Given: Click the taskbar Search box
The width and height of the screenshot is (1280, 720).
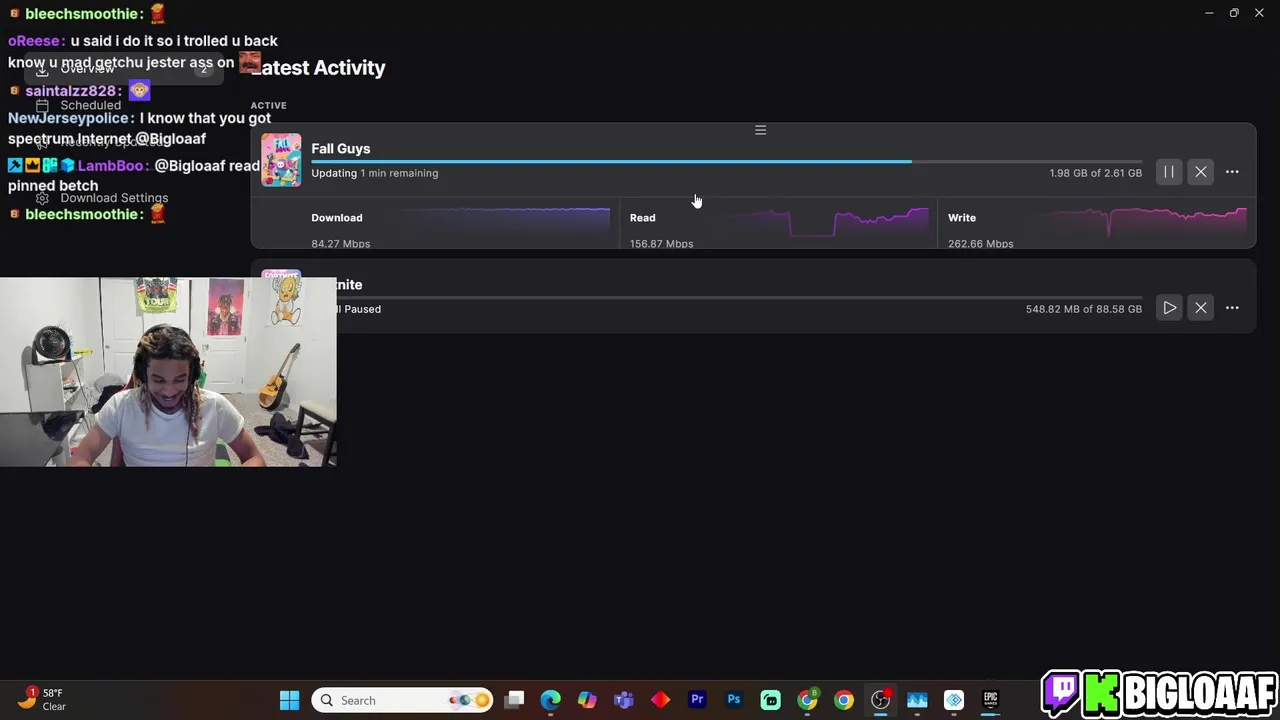Looking at the screenshot, I should [402, 700].
